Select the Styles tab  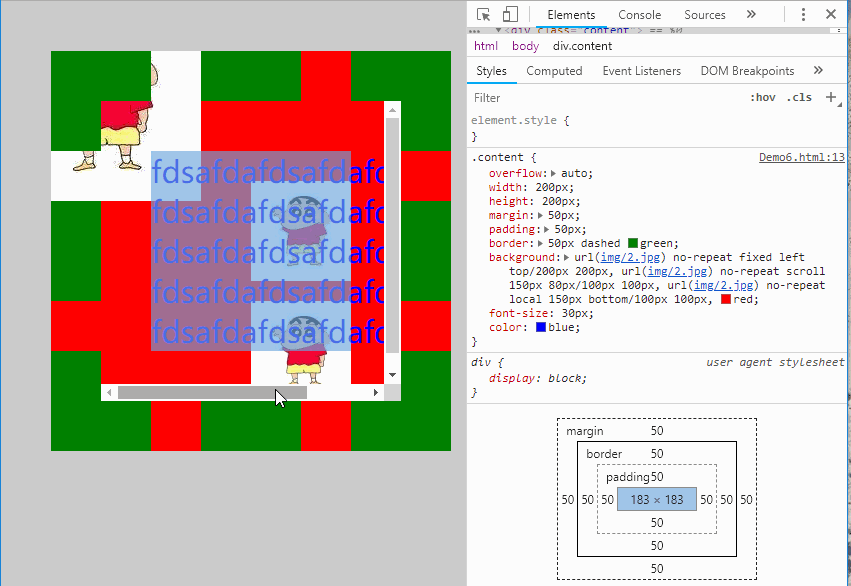[491, 71]
